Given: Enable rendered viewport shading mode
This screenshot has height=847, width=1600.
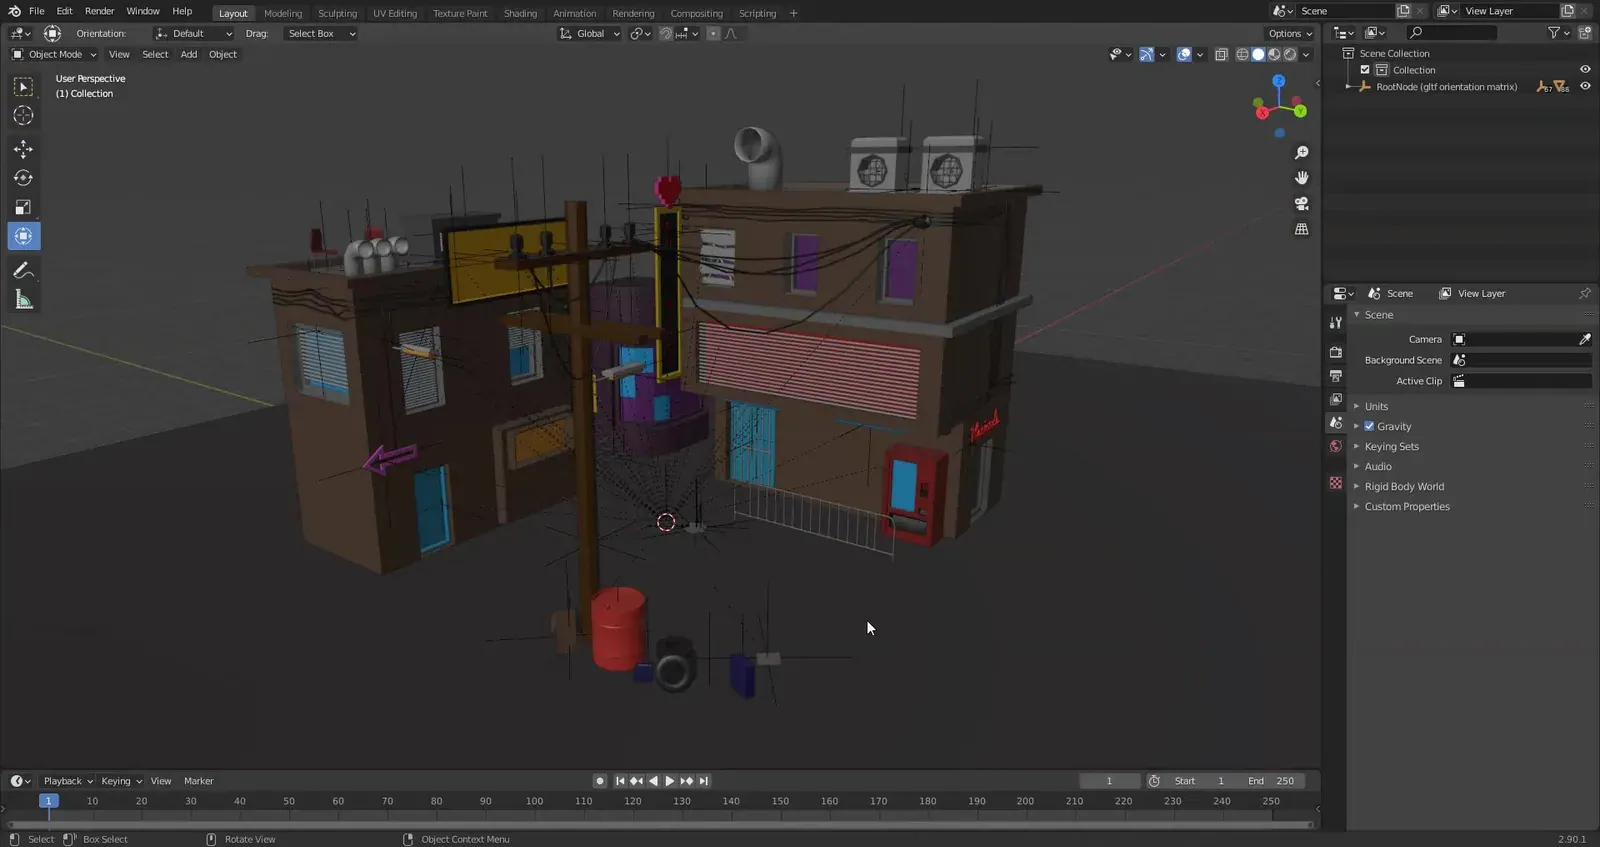Looking at the screenshot, I should (x=1290, y=55).
